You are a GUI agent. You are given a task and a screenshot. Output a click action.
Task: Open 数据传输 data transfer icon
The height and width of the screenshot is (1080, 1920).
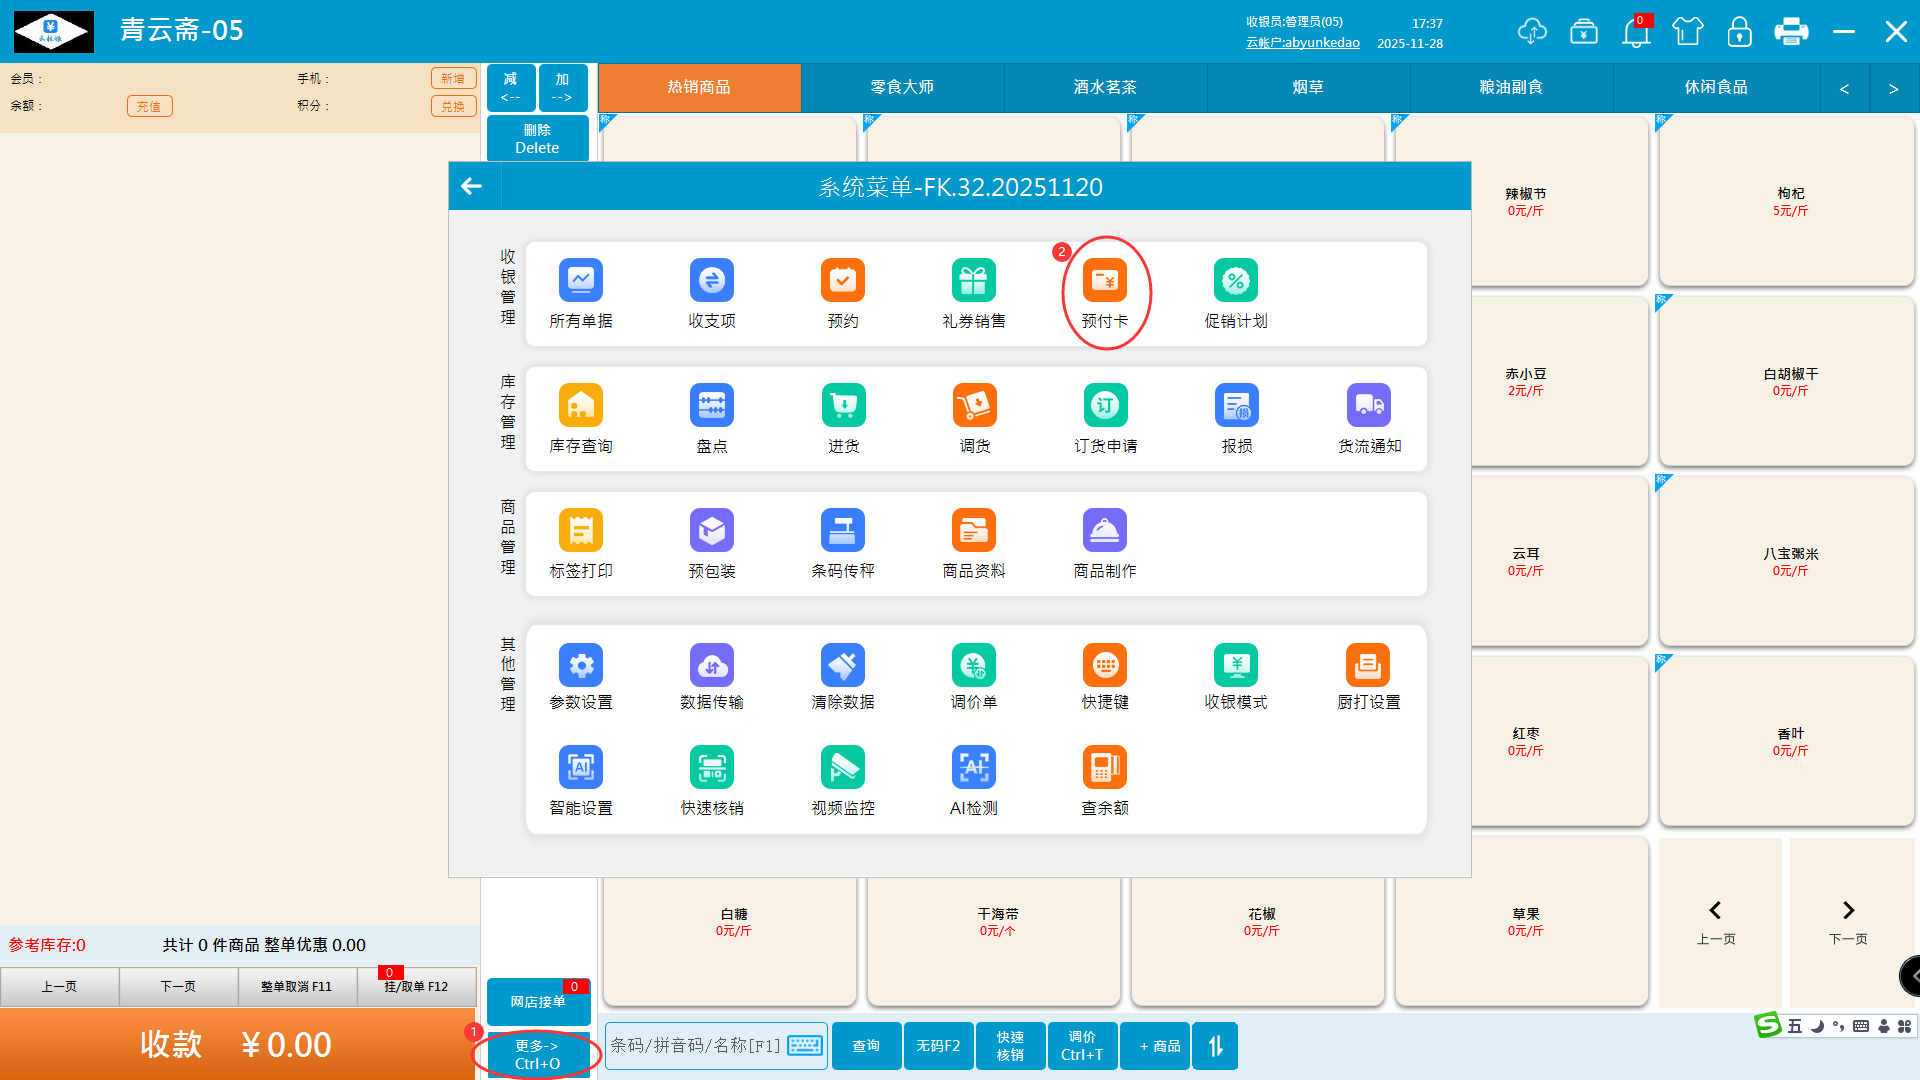pos(711,666)
